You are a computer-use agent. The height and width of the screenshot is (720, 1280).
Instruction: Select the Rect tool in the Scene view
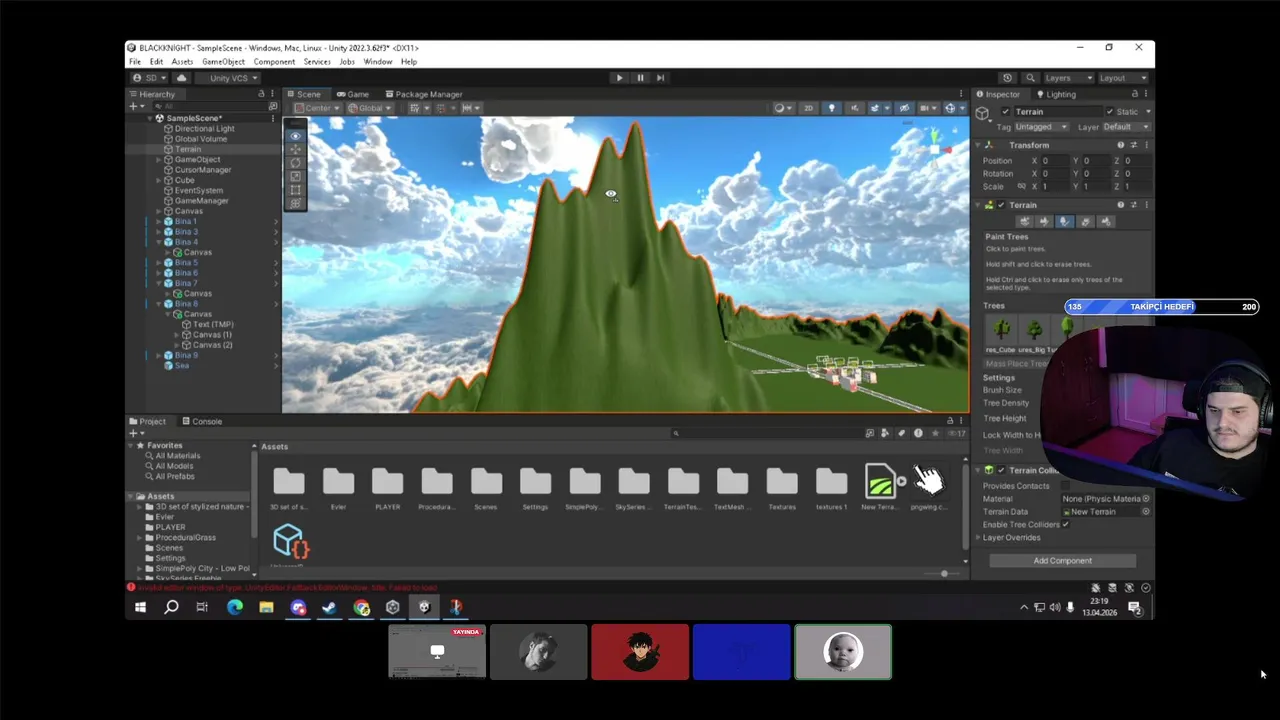[x=294, y=189]
